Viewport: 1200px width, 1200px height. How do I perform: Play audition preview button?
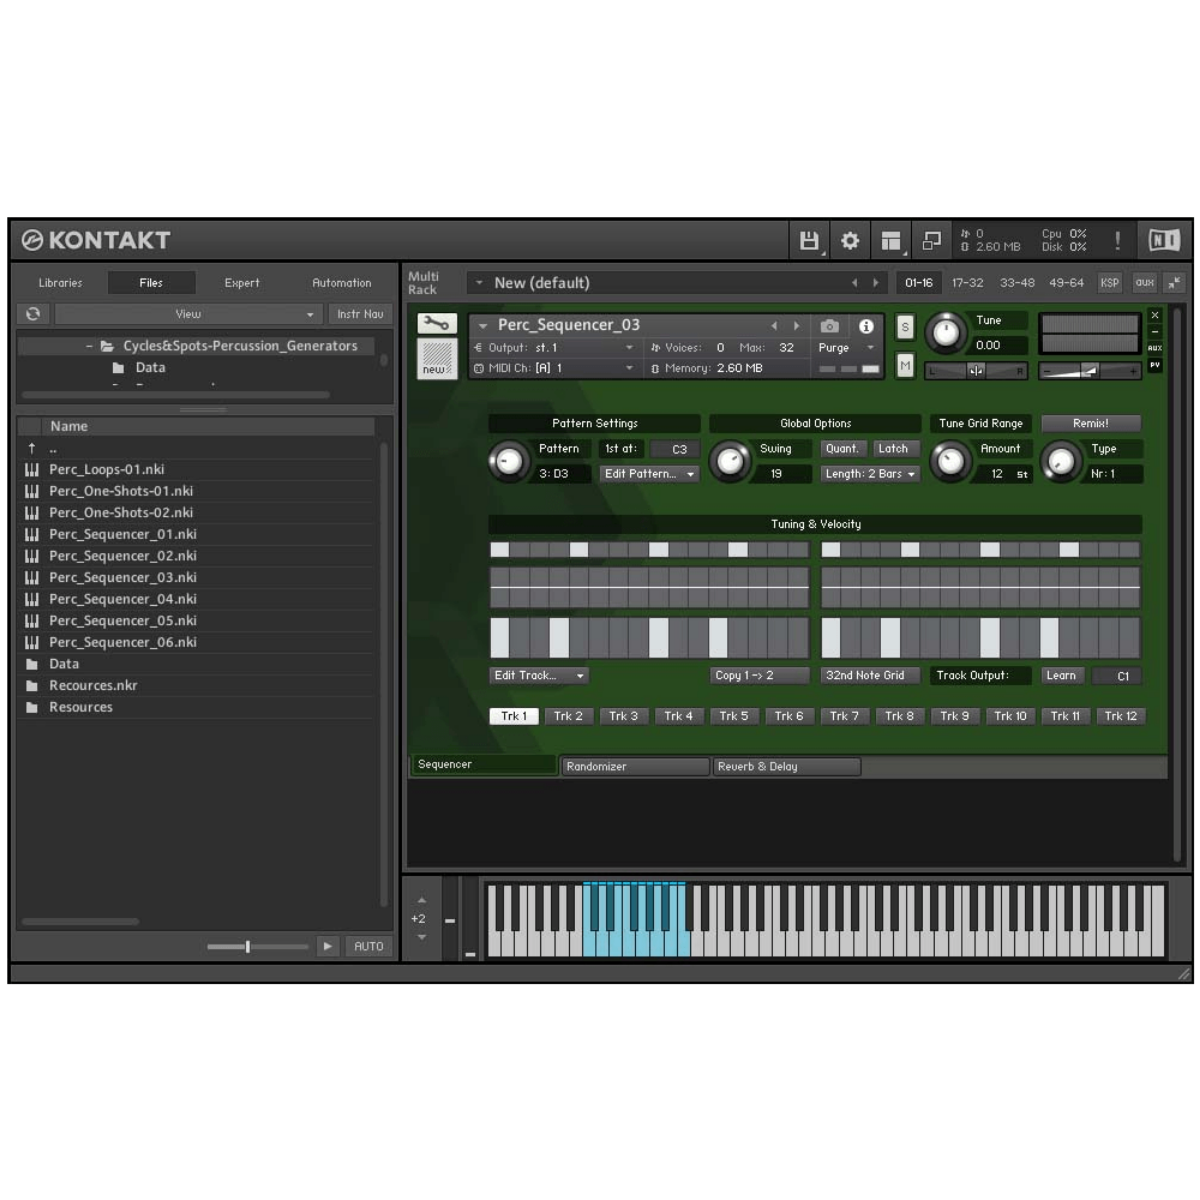point(327,946)
